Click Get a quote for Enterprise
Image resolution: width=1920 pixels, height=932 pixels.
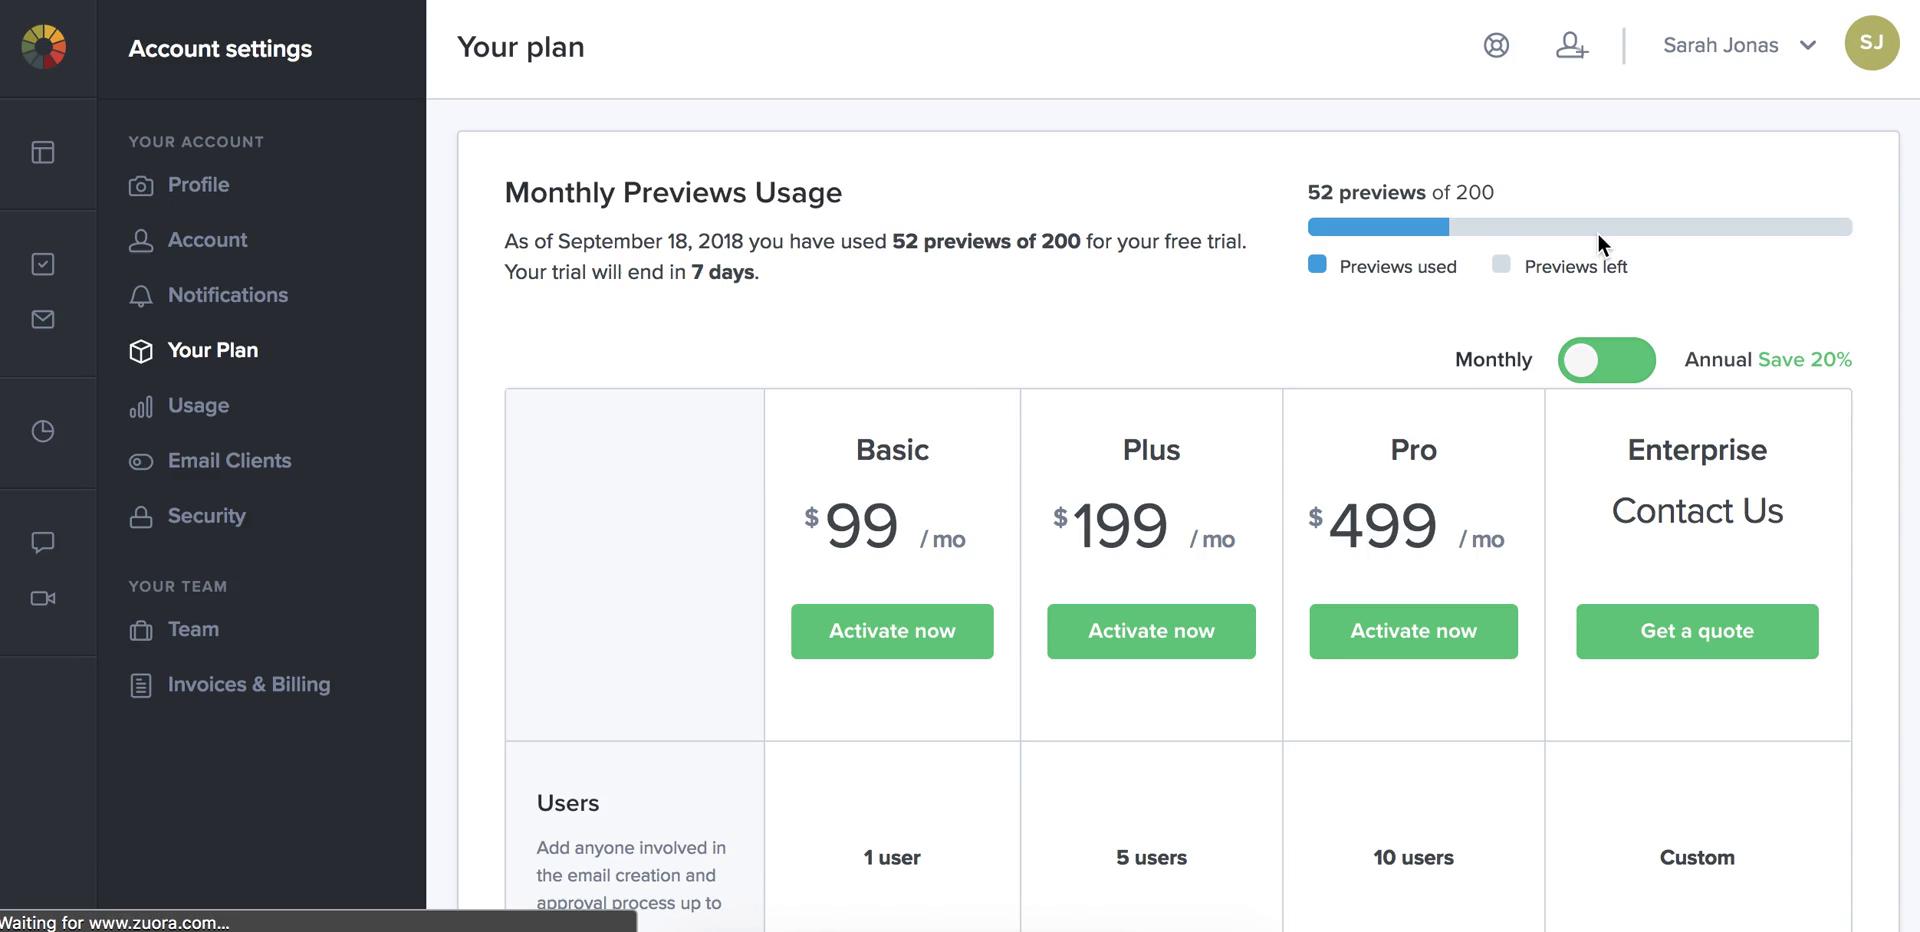point(1697,631)
